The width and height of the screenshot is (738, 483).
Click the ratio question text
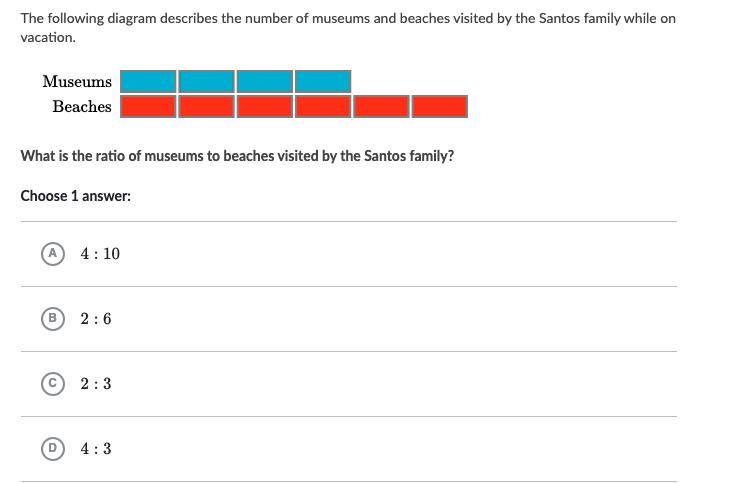tap(237, 156)
